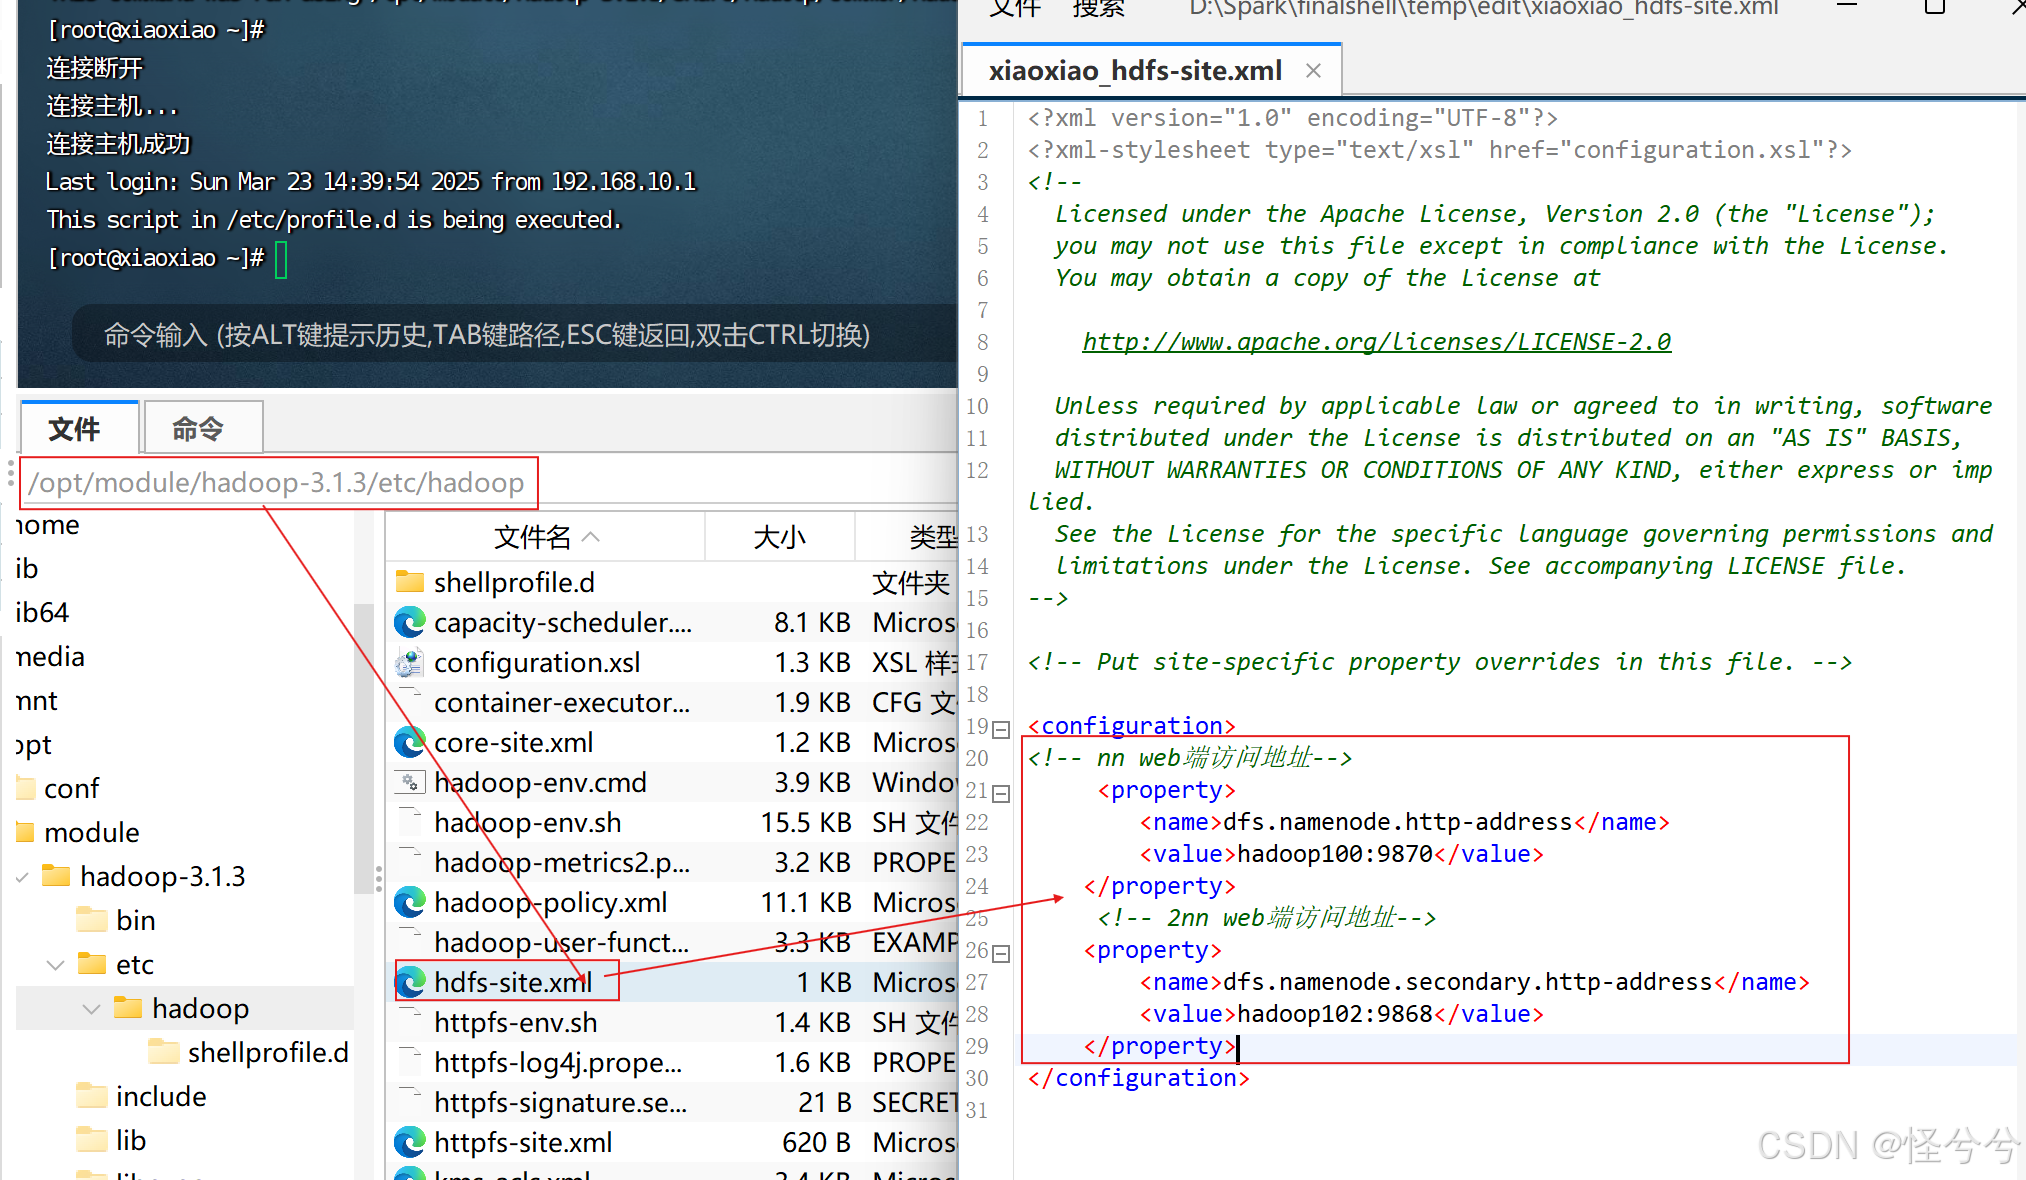Click the hadoop directory path input field
Screen dimensions: 2026x1180
[x=277, y=483]
